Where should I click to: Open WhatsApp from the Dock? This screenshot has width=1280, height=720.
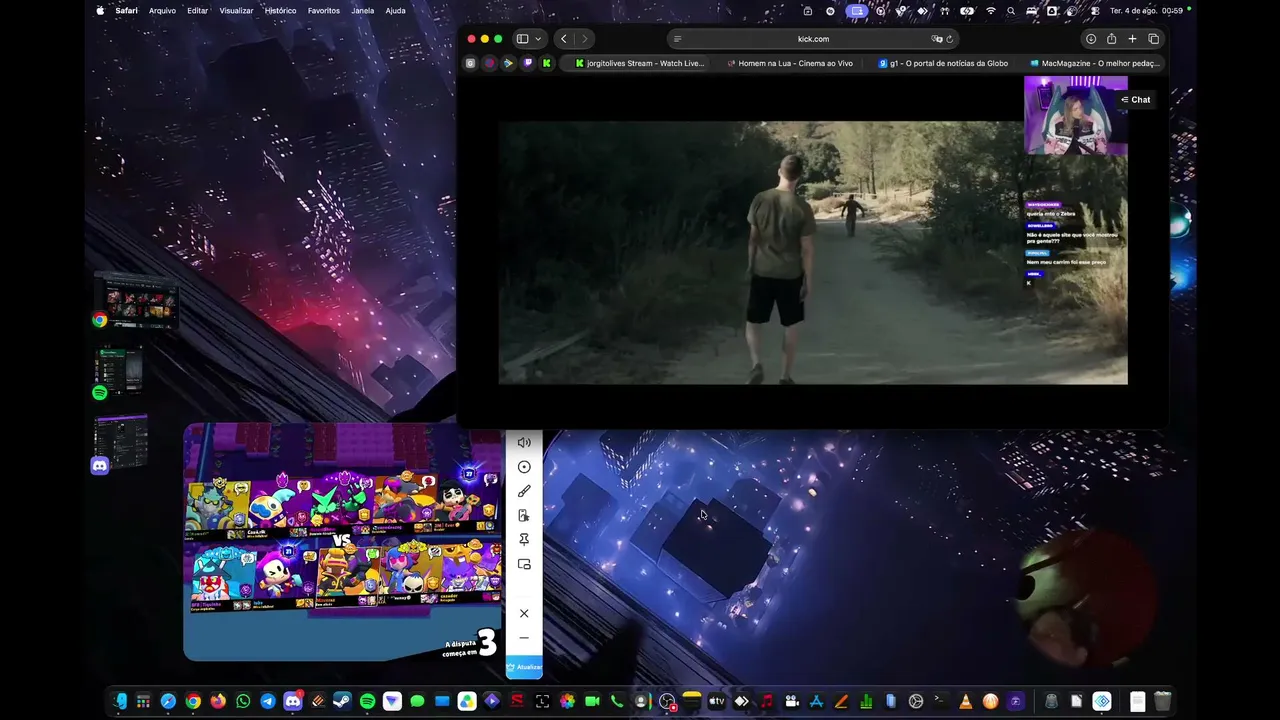[x=243, y=701]
